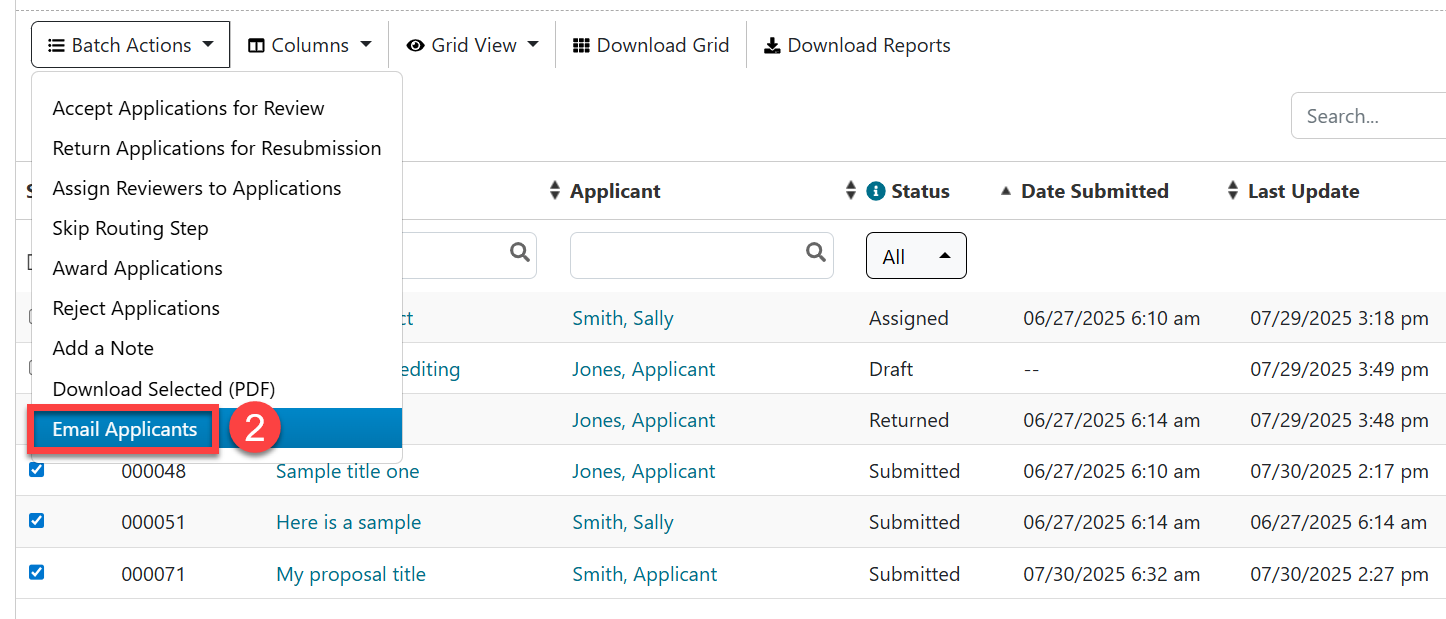
Task: Open the Grid View dropdown
Action: (473, 45)
